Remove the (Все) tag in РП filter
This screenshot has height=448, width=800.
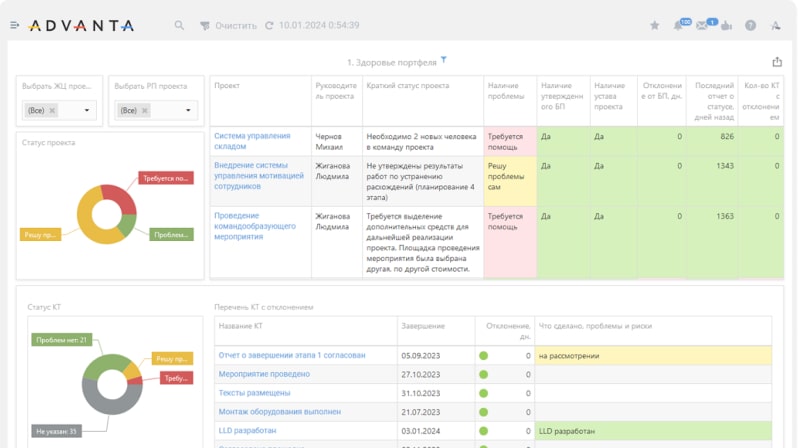(146, 110)
